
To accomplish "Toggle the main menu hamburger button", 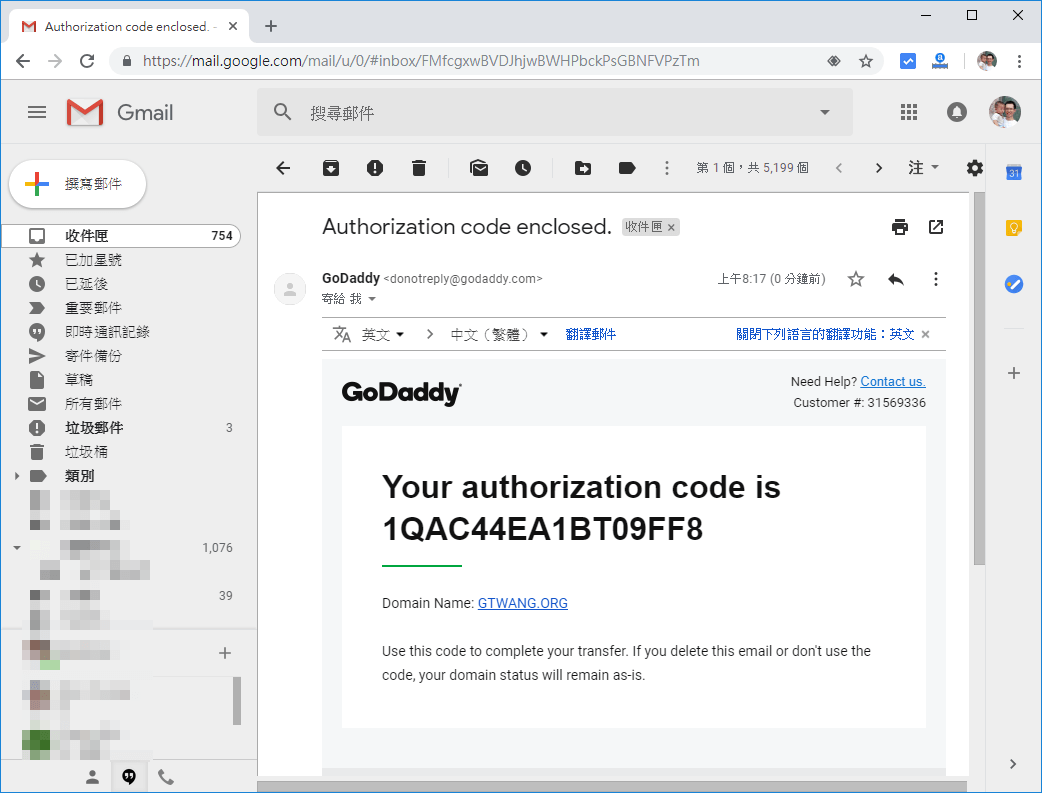I will pyautogui.click(x=37, y=113).
